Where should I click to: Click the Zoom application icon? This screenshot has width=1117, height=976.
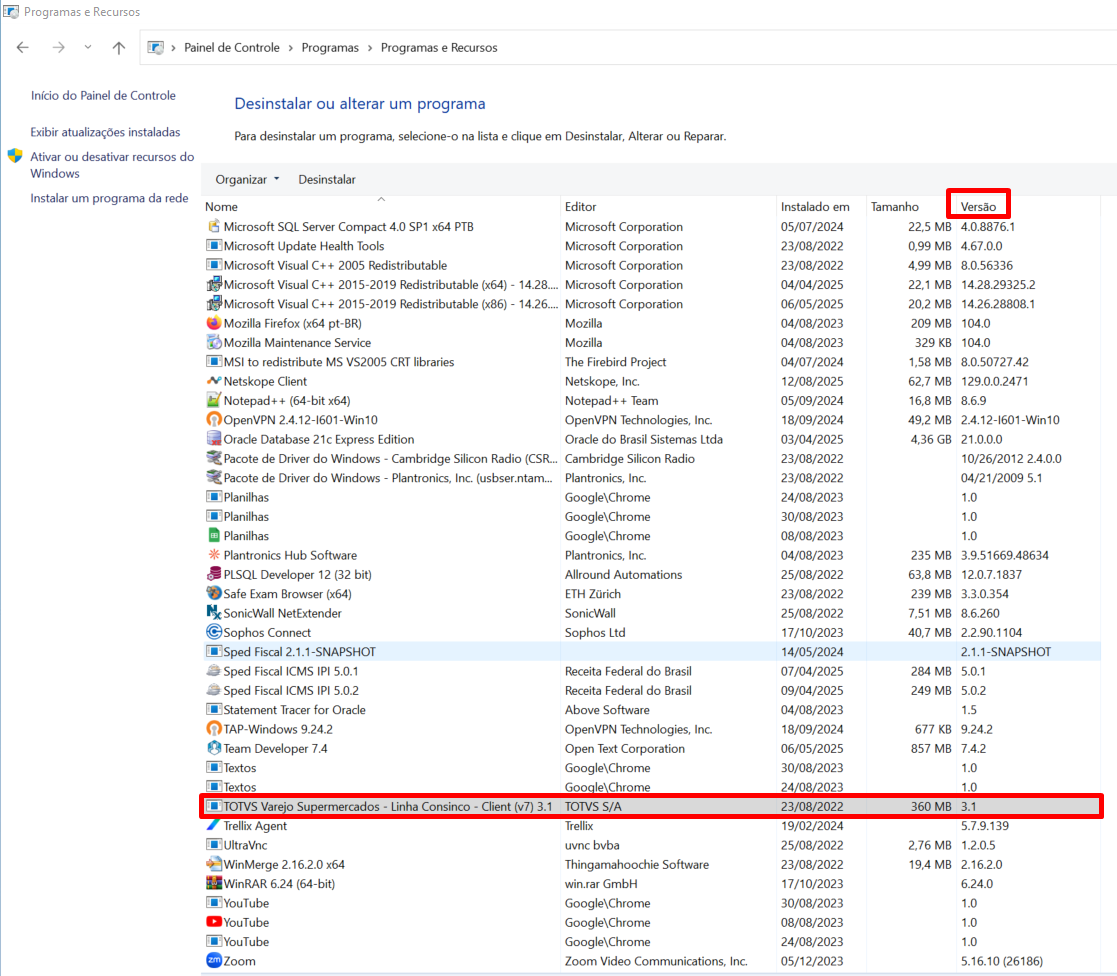click(x=214, y=960)
